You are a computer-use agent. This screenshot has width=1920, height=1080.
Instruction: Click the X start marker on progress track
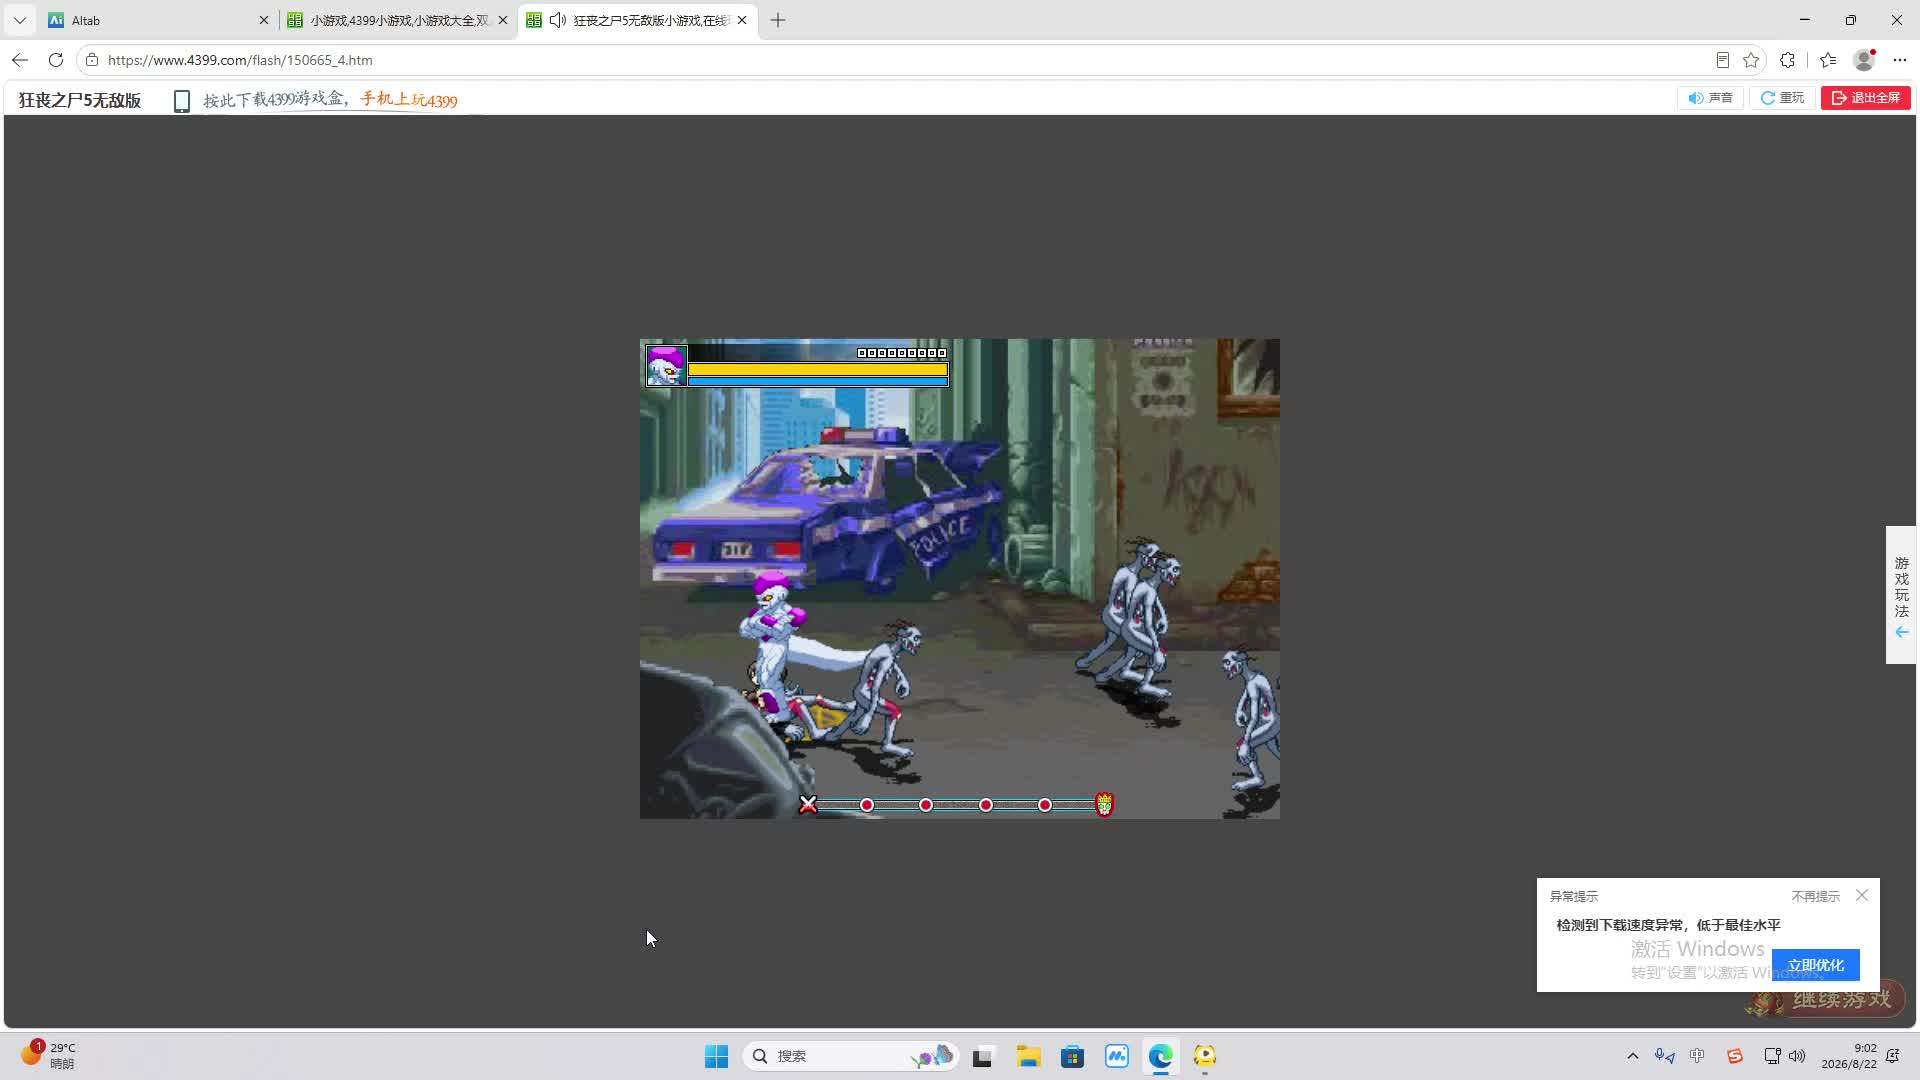coord(808,805)
